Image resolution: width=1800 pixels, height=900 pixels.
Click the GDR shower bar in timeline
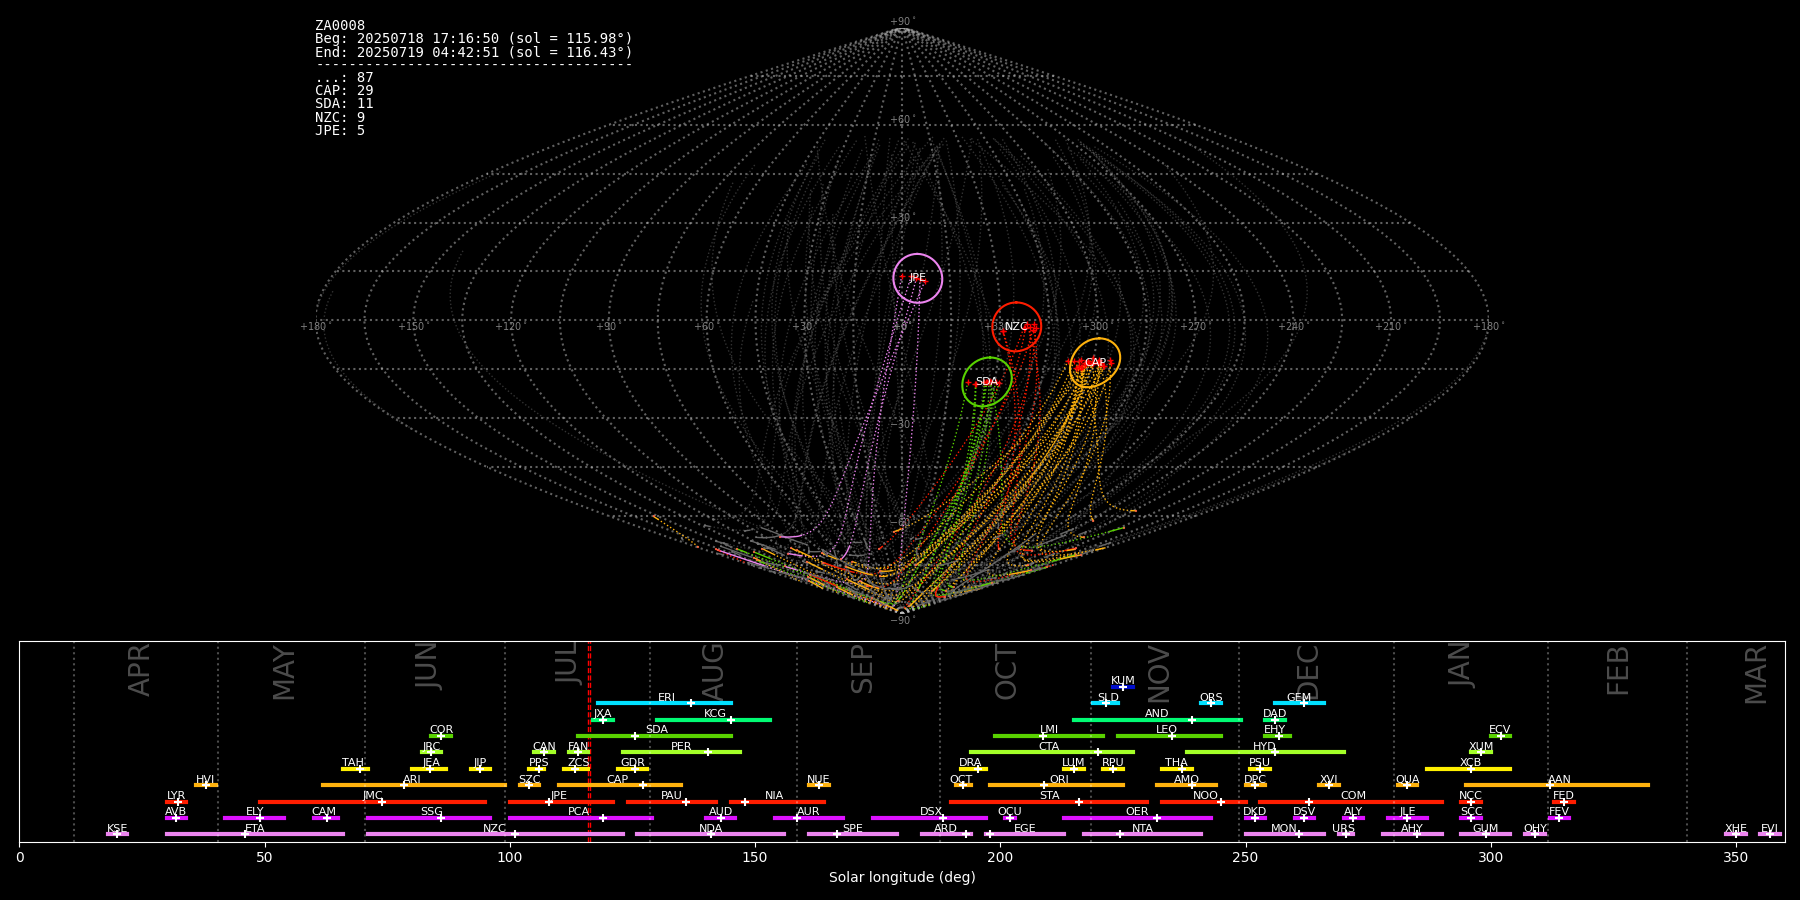point(633,769)
